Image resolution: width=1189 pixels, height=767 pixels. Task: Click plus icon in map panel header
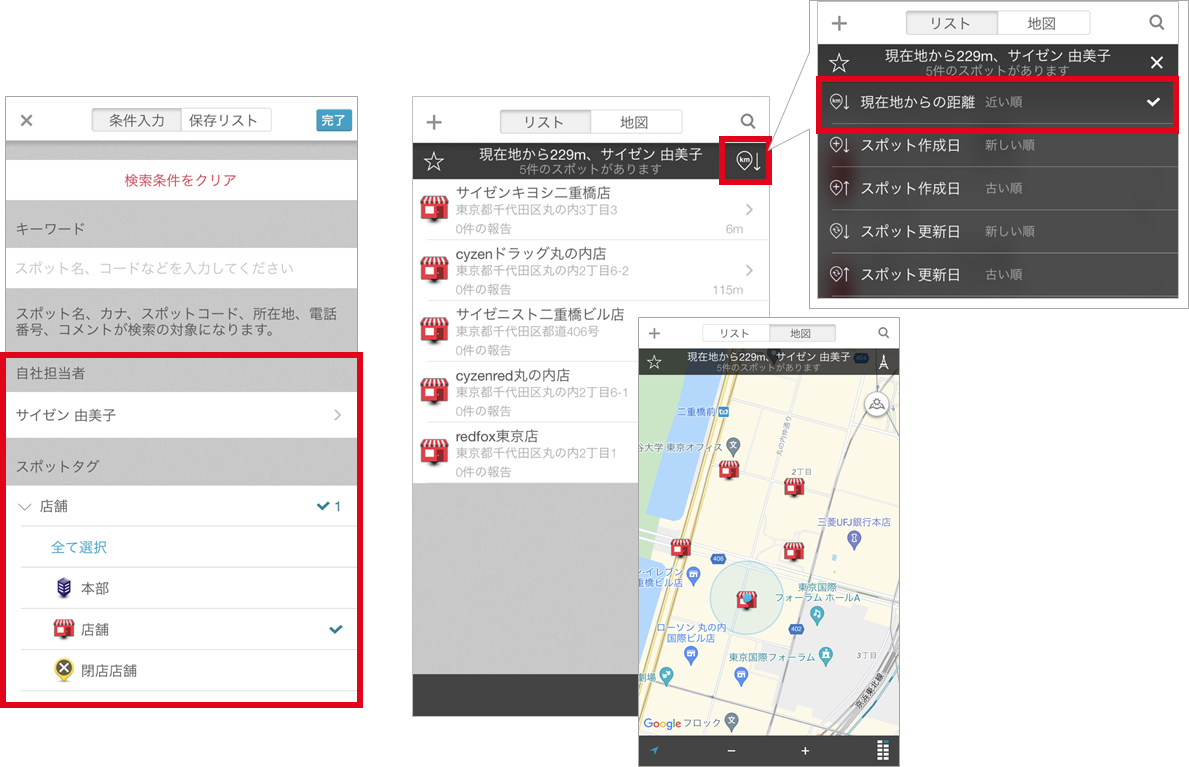(654, 333)
